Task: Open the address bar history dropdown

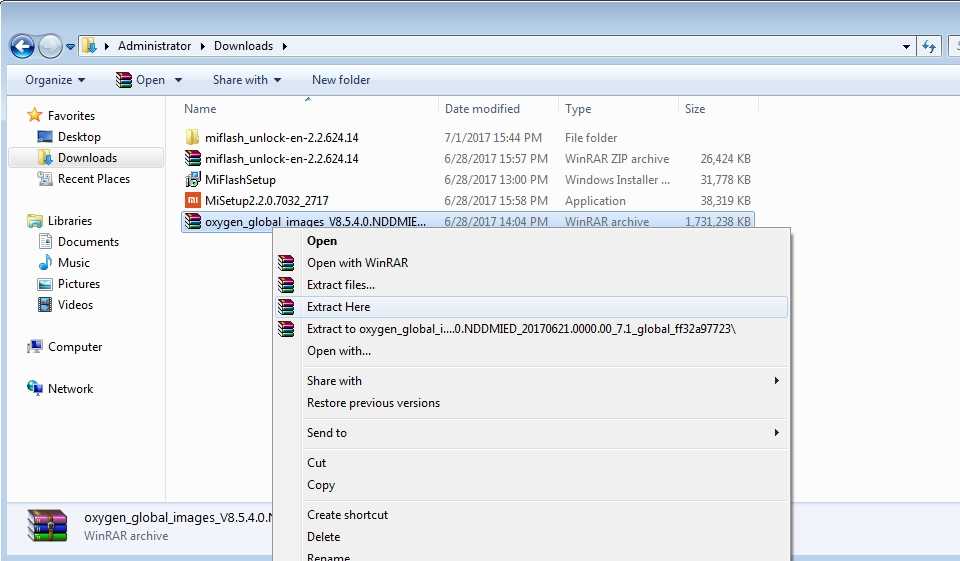Action: (x=906, y=47)
